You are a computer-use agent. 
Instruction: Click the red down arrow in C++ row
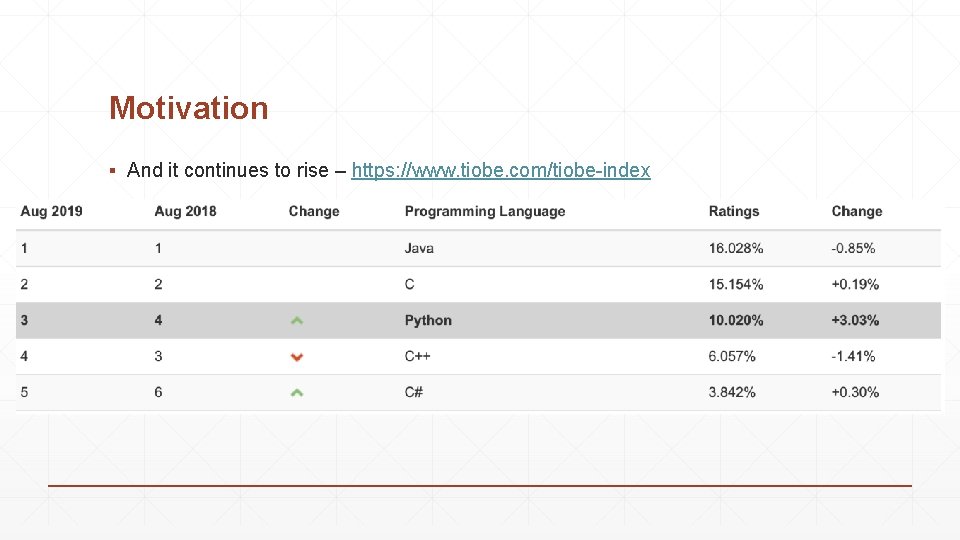[296, 357]
